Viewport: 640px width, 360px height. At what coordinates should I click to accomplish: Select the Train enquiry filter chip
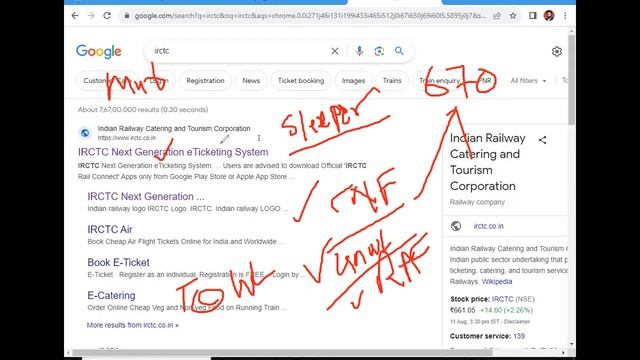[x=440, y=81]
